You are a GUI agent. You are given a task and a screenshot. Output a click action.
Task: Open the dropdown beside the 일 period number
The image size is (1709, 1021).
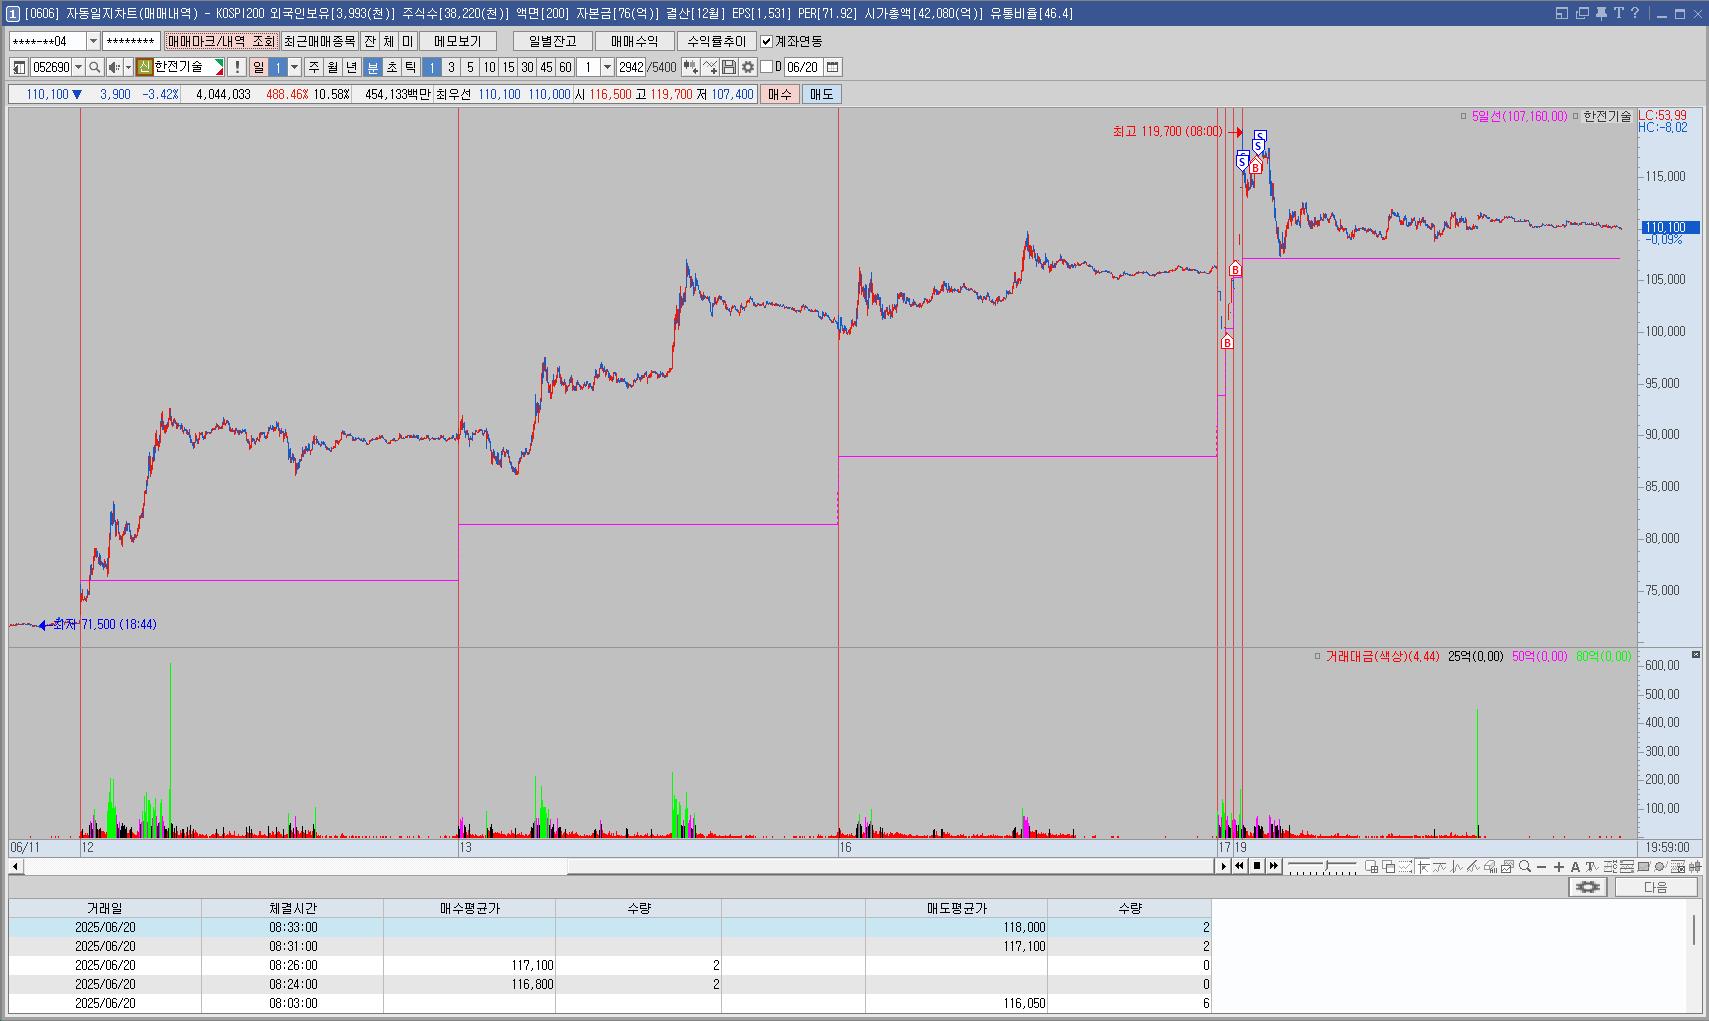point(294,67)
